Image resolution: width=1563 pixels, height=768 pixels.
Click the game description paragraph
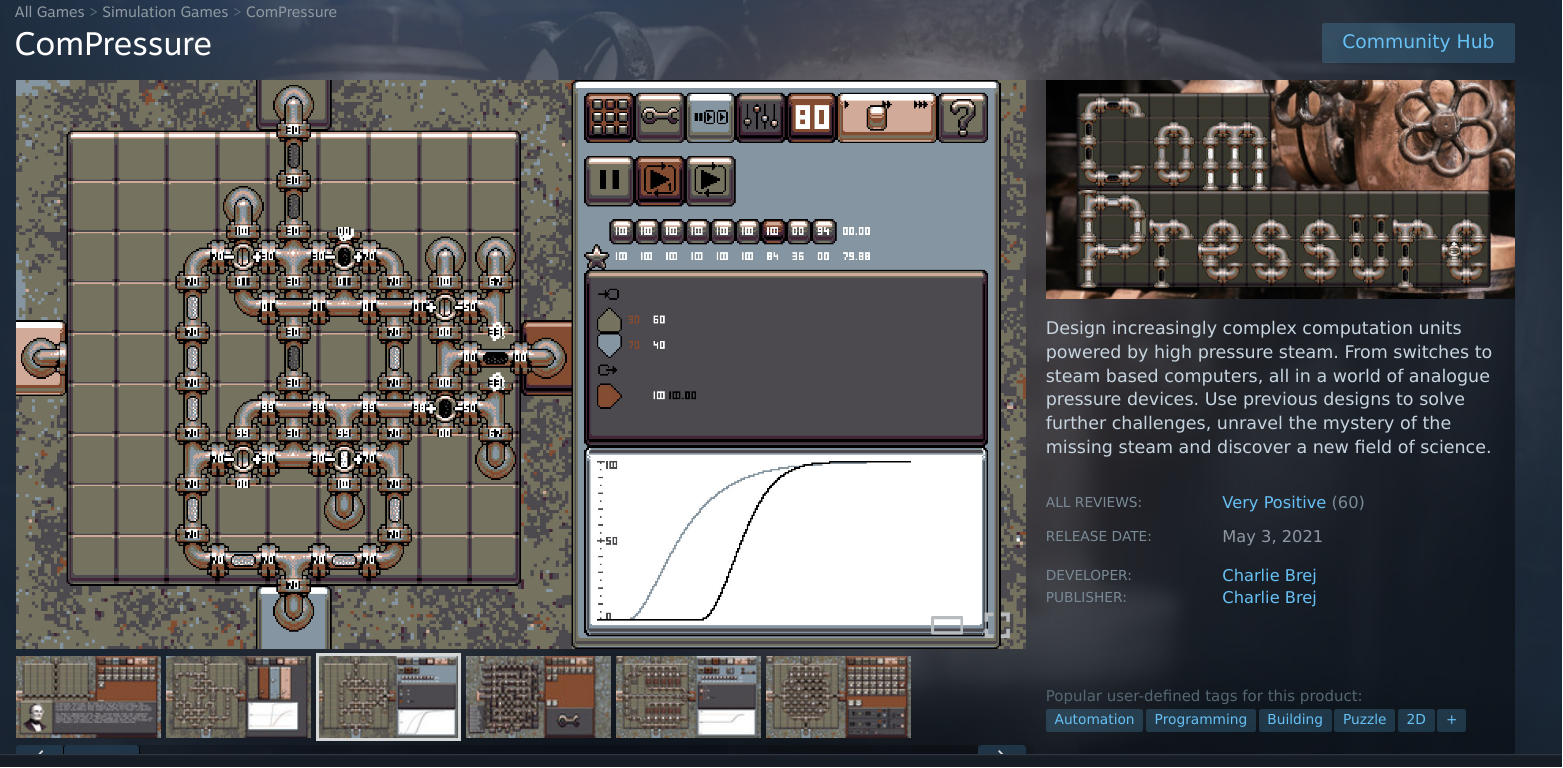[x=1269, y=388]
